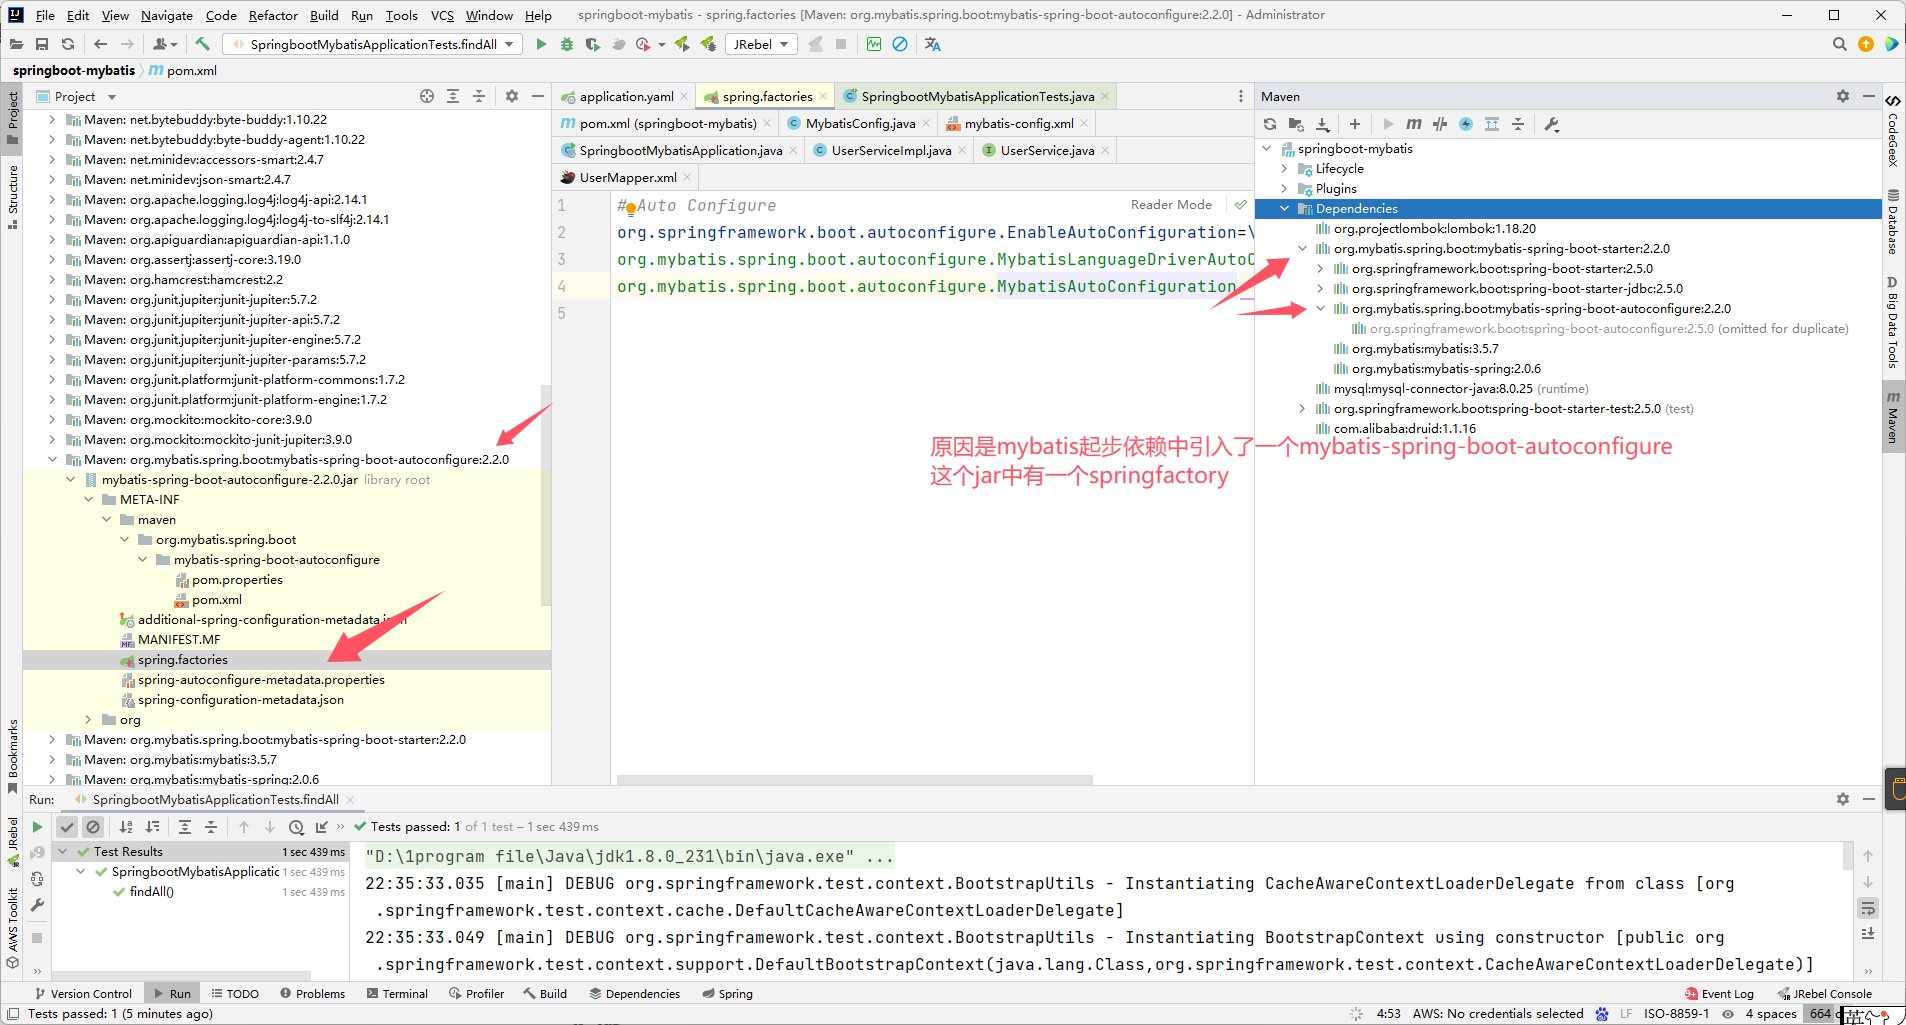The width and height of the screenshot is (1906, 1025).
Task: Open the Spring tool window
Action: pos(727,994)
